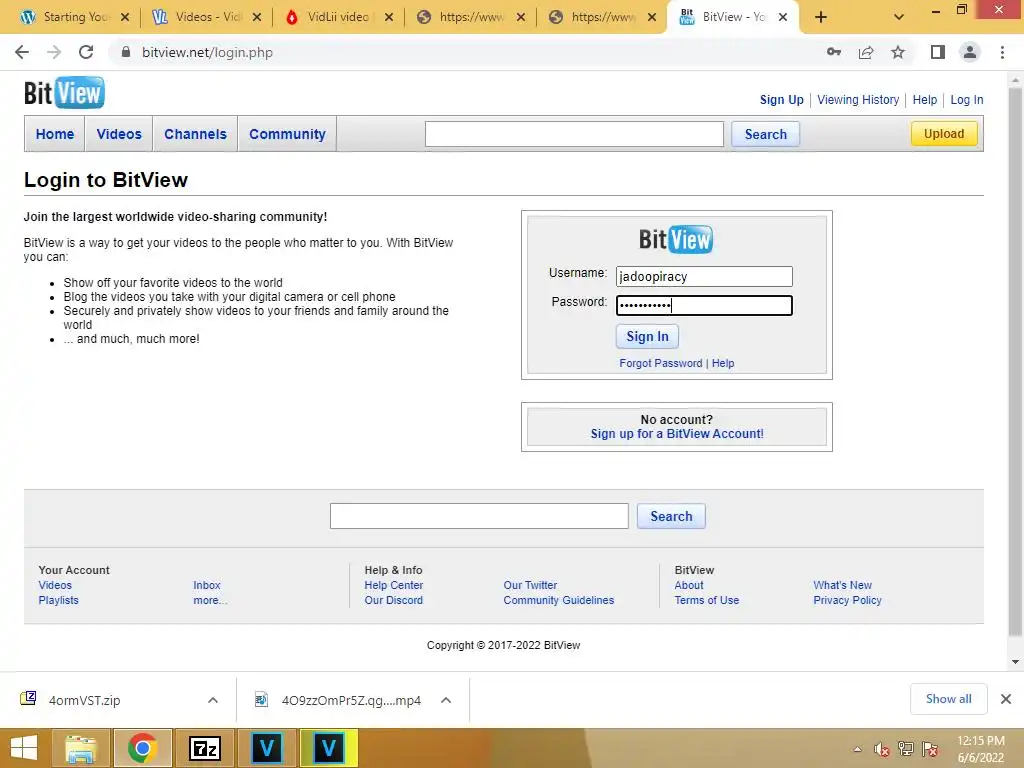
Task: Close the Videos - VidLii tab
Action: tap(257, 17)
